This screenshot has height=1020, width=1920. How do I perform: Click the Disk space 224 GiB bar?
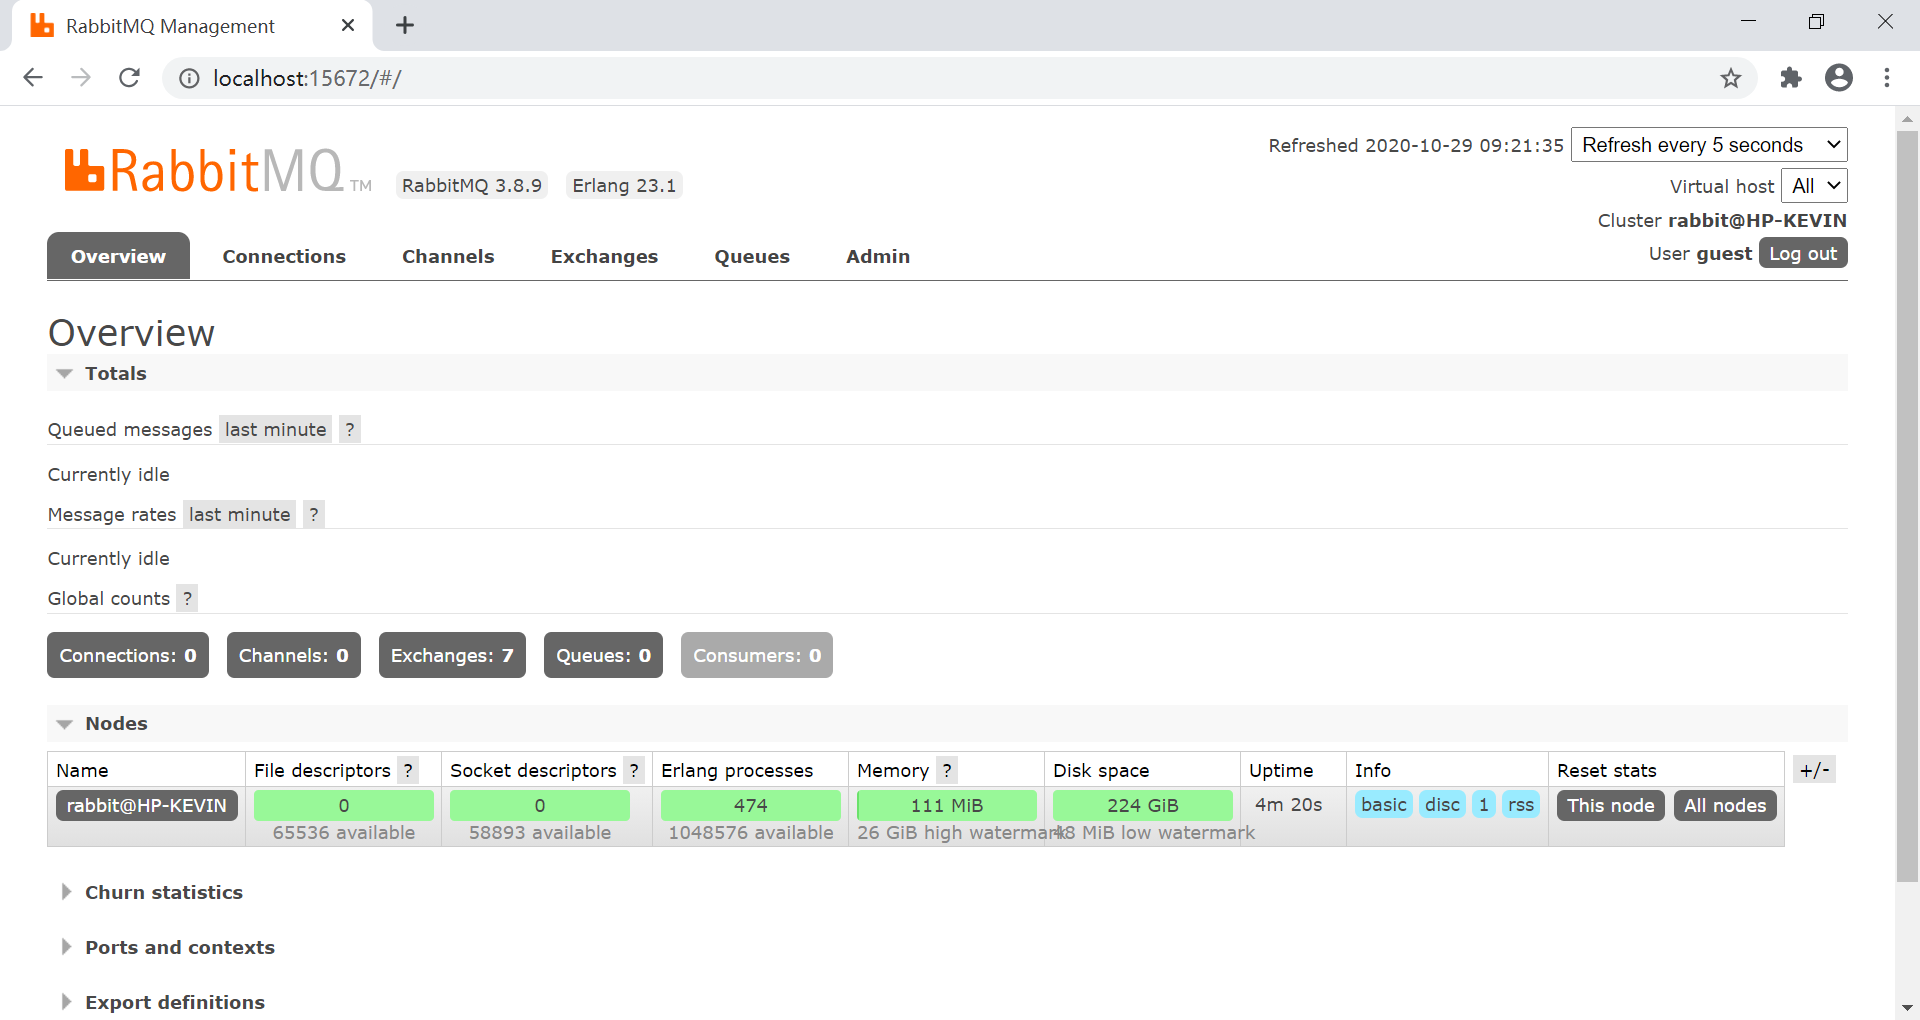[x=1143, y=805]
